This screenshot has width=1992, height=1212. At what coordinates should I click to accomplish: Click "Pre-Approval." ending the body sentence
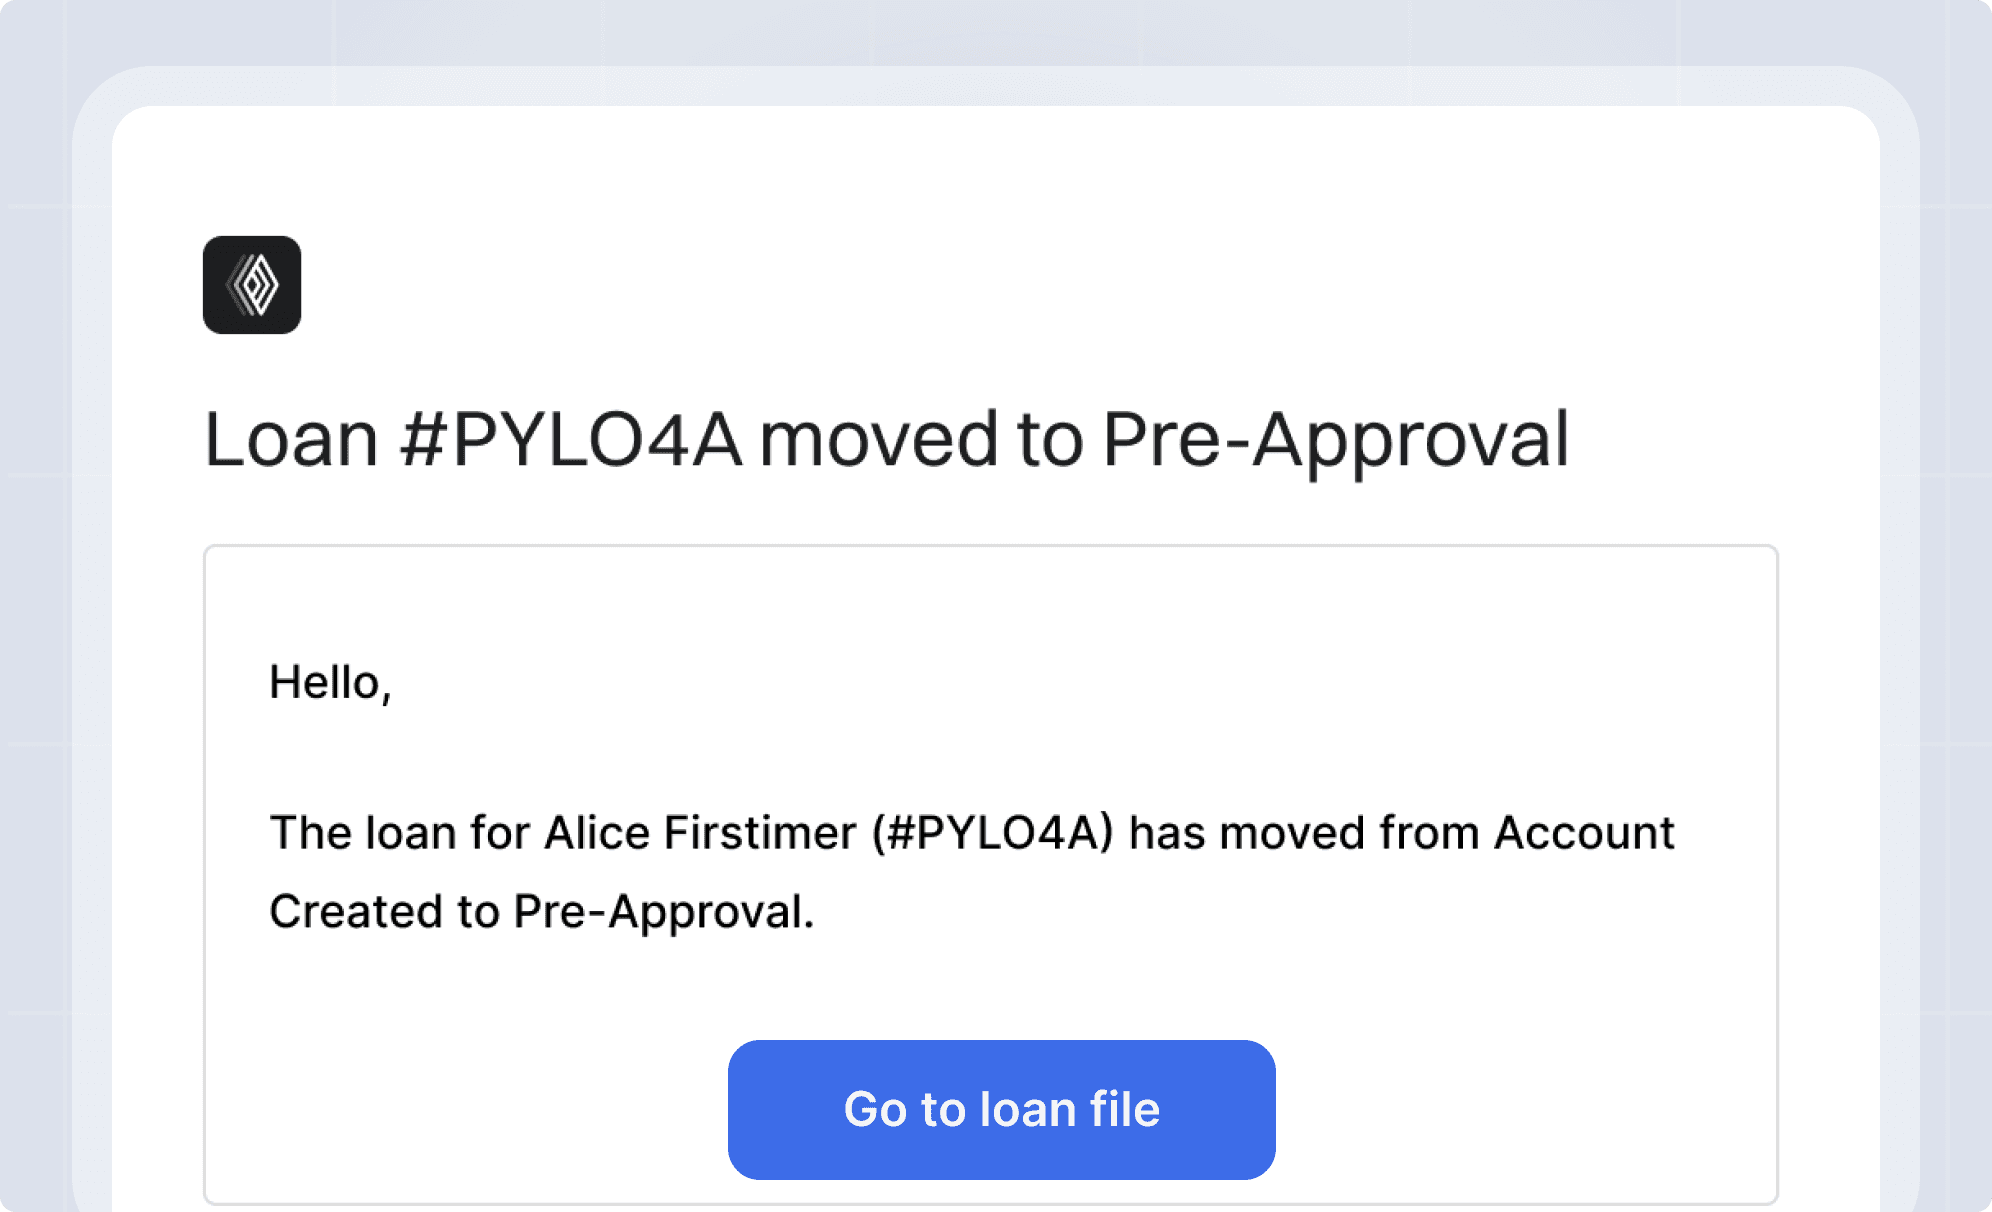(x=664, y=912)
